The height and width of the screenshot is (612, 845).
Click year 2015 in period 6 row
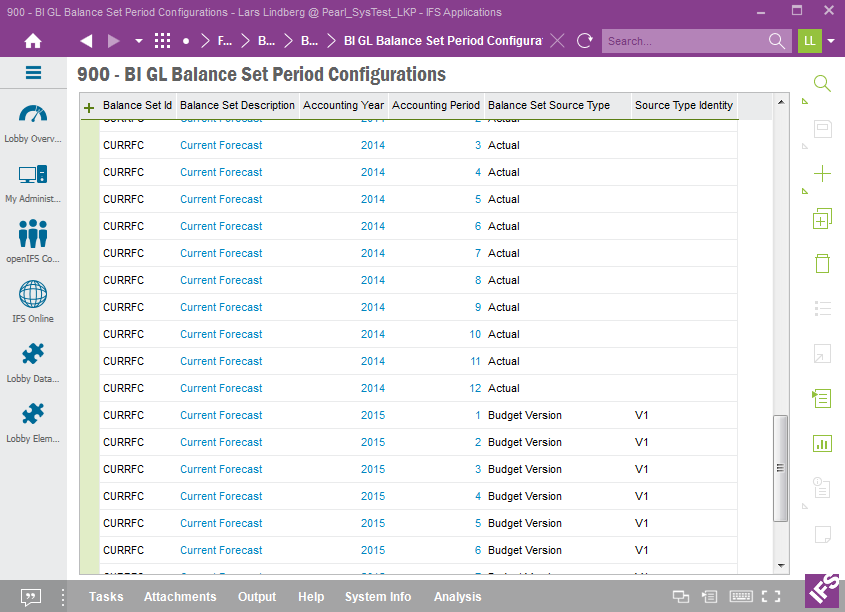(x=373, y=551)
